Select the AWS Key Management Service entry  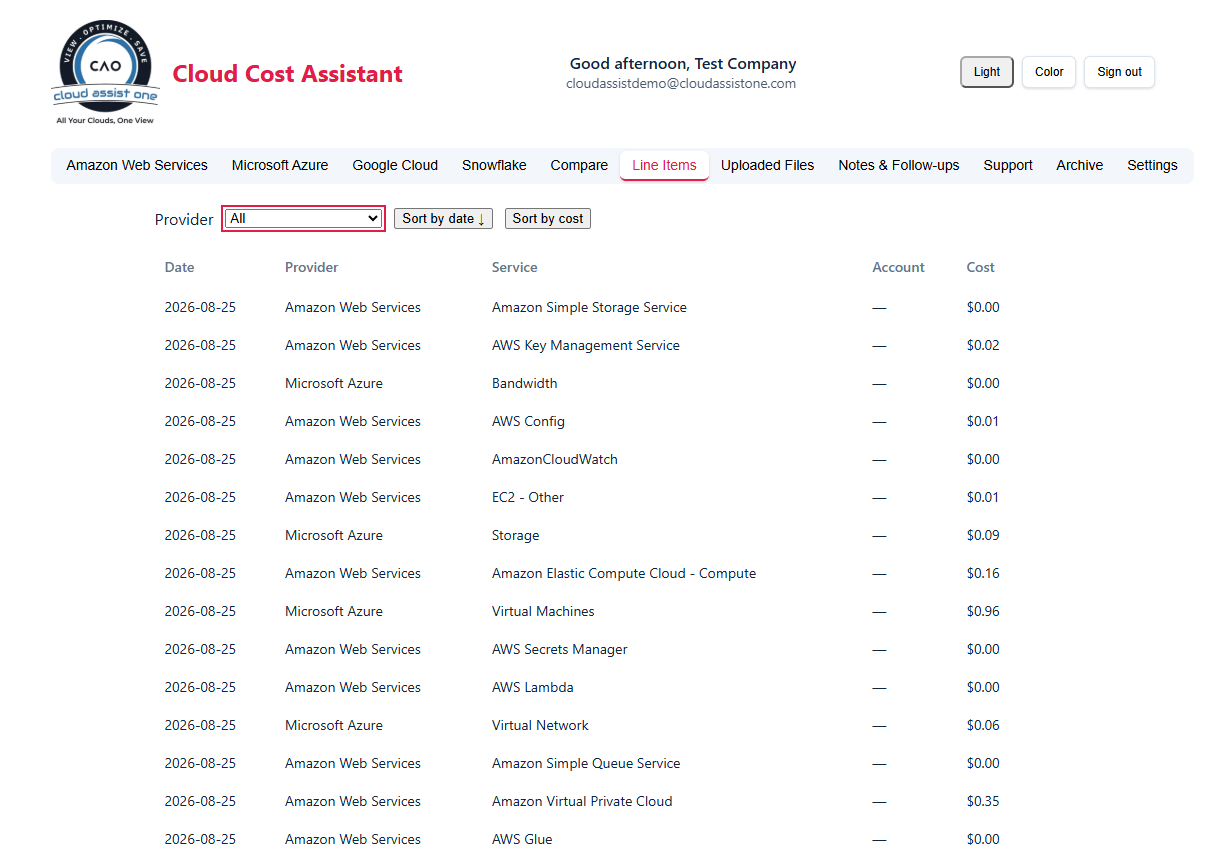coord(586,345)
